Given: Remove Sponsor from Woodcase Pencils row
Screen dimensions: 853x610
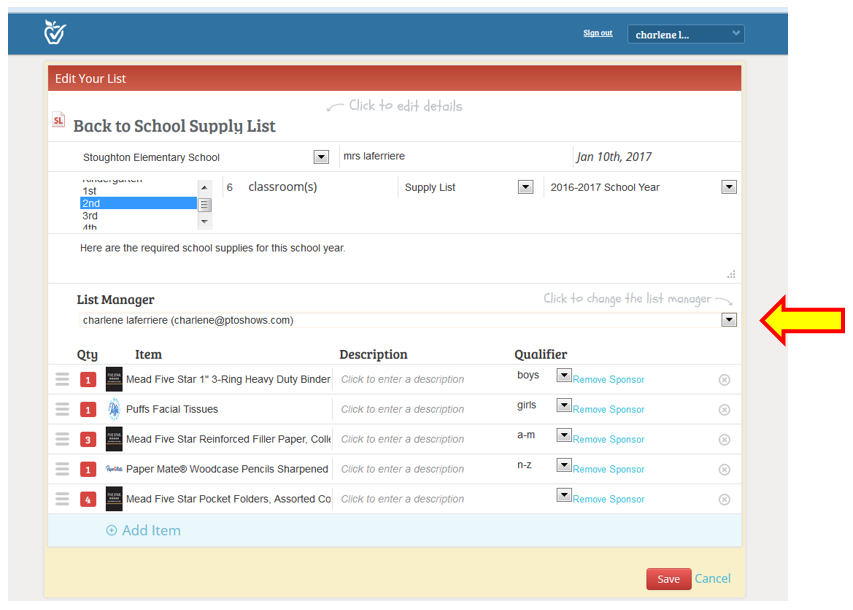Looking at the screenshot, I should [608, 470].
